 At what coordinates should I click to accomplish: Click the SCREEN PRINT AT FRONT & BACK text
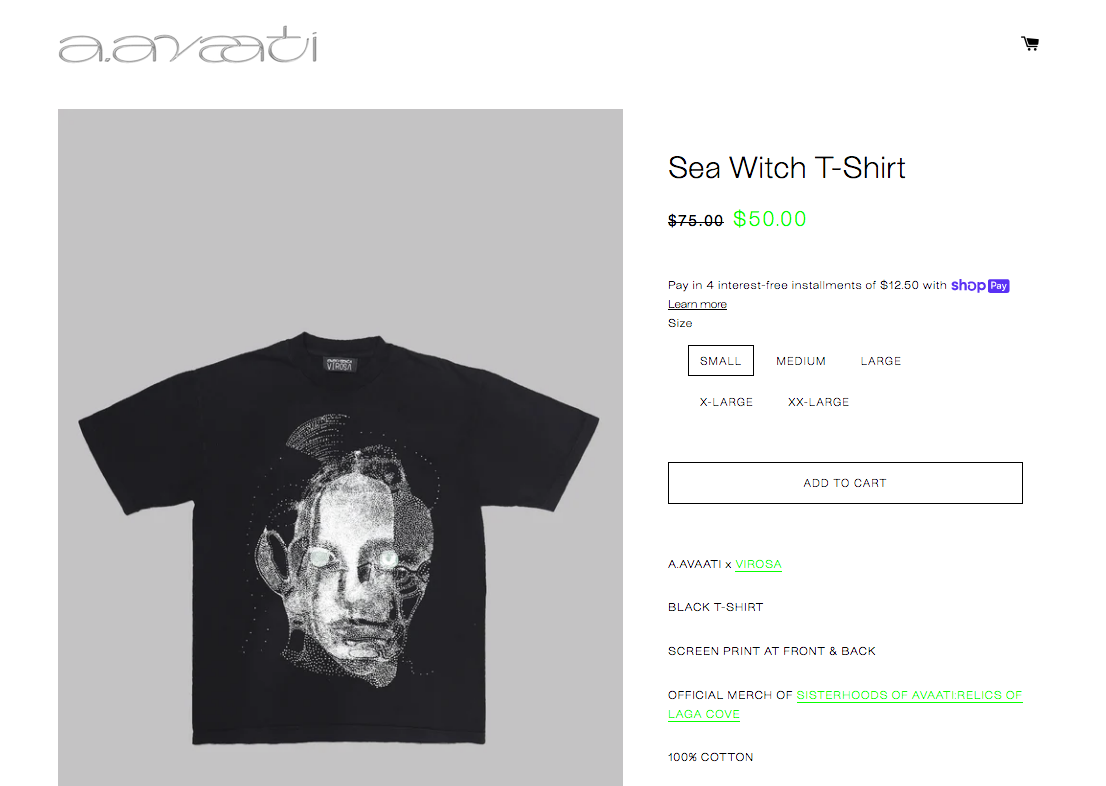pyautogui.click(x=772, y=651)
